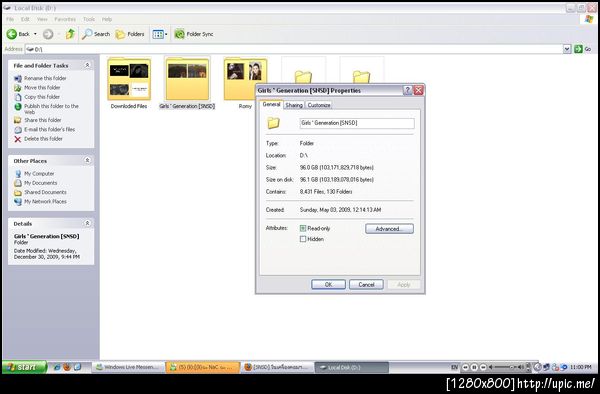Image resolution: width=600 pixels, height=394 pixels.
Task: Click the Address bar field
Action: (294, 49)
